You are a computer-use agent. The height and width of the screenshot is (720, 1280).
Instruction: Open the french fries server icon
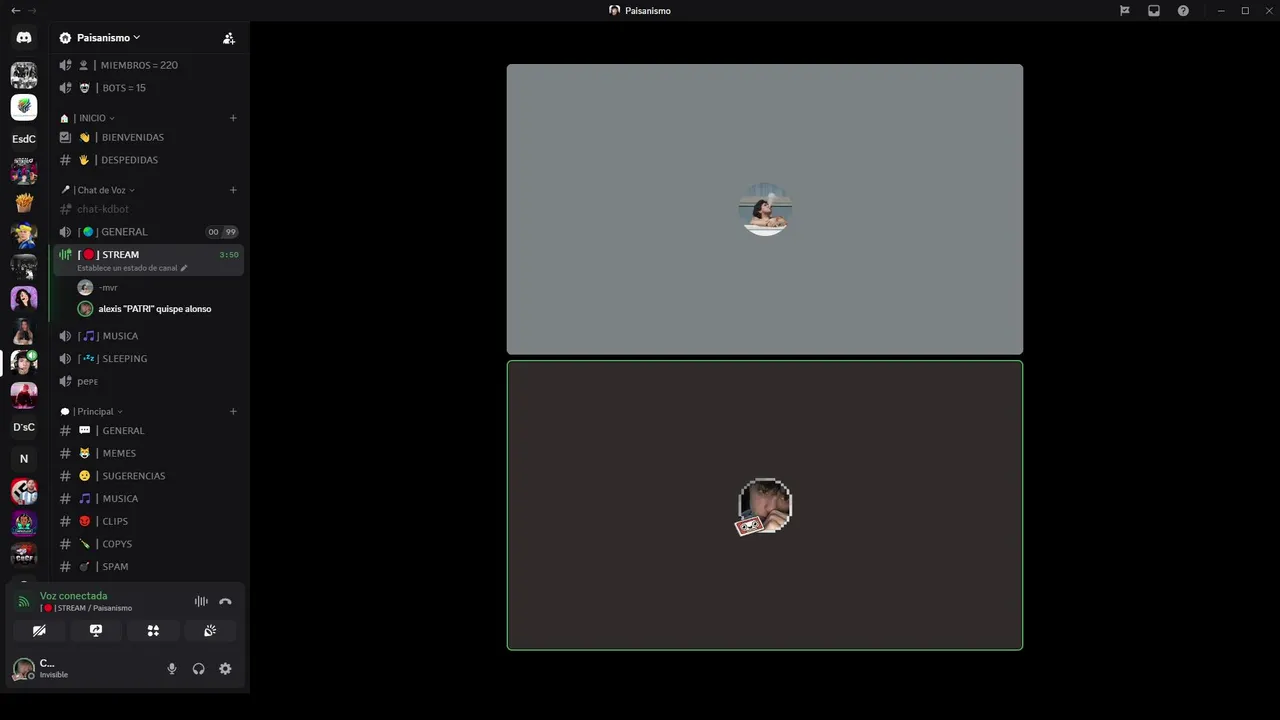[x=24, y=203]
